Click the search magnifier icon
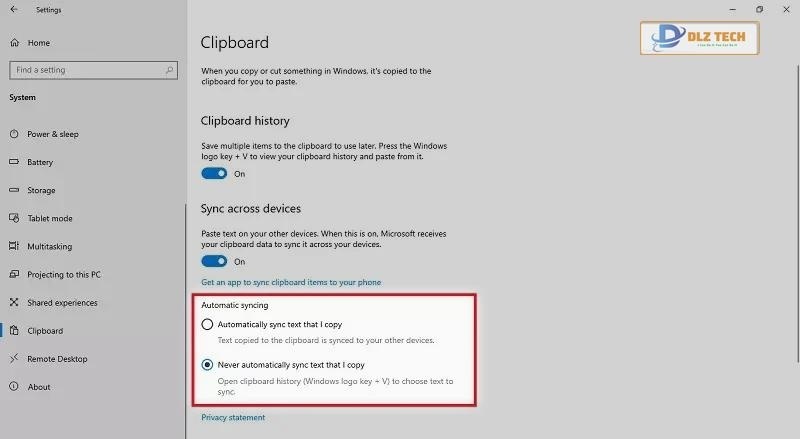This screenshot has width=800, height=439. coord(171,70)
